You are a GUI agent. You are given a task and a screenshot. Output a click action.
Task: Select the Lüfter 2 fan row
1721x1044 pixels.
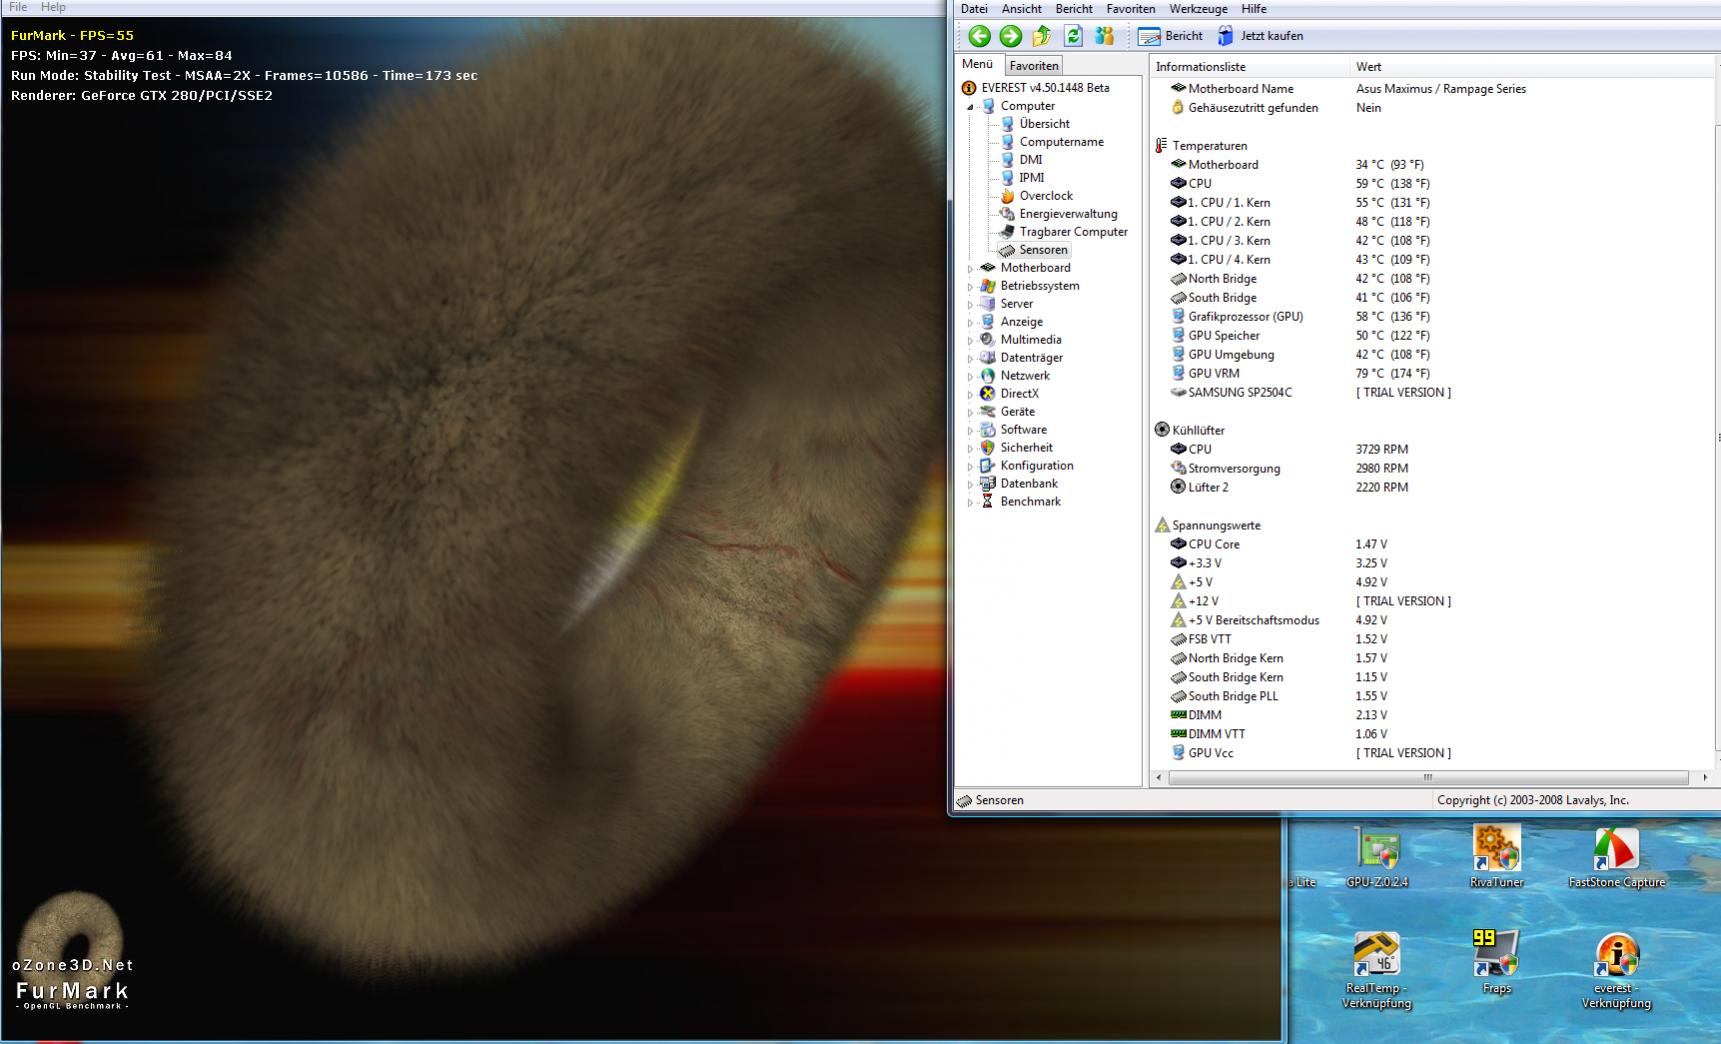[x=1432, y=488]
